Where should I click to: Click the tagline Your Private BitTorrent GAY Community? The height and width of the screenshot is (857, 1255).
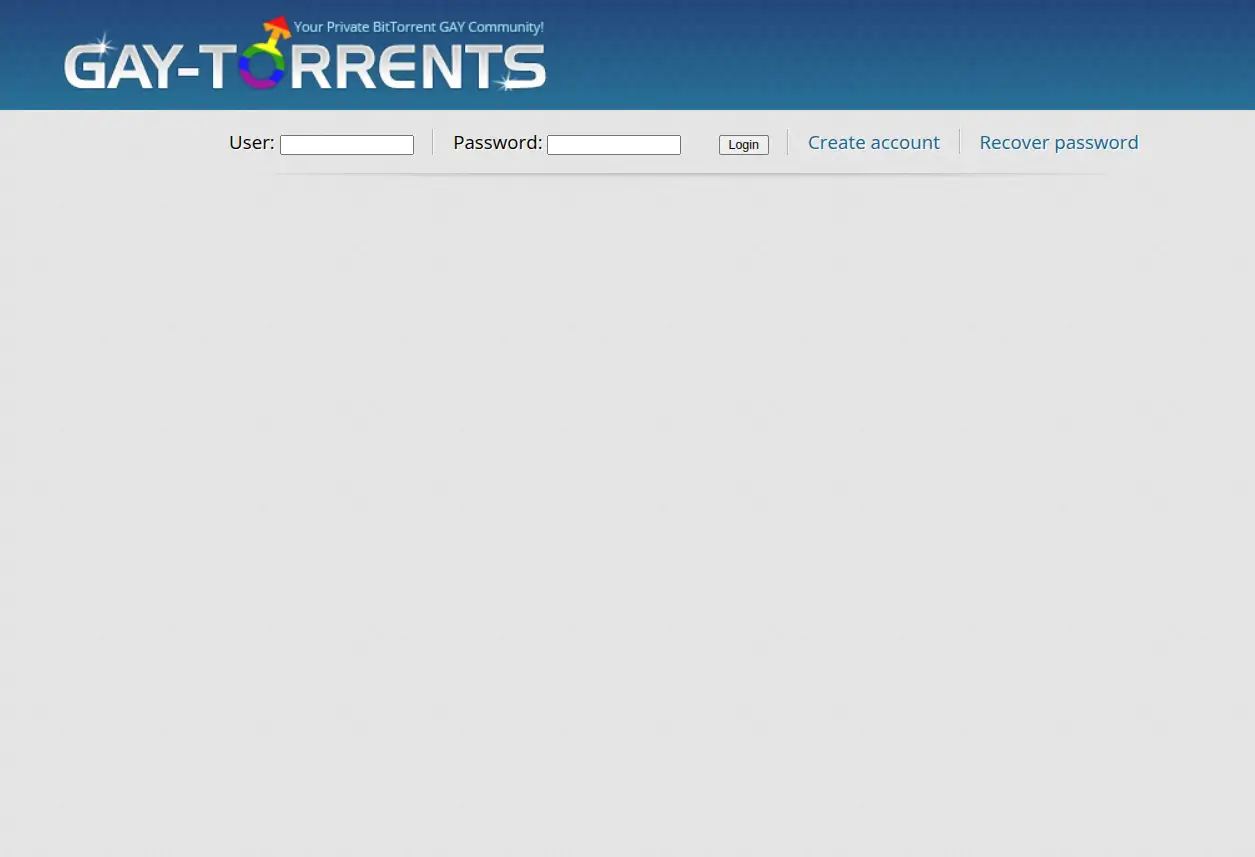pos(418,27)
